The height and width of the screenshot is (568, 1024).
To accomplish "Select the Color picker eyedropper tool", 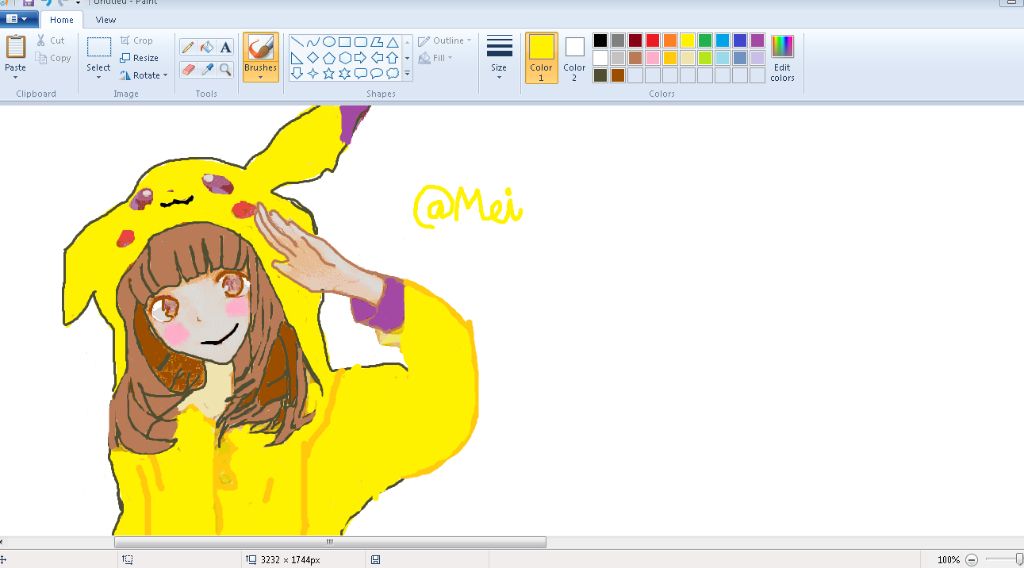I will pos(206,69).
